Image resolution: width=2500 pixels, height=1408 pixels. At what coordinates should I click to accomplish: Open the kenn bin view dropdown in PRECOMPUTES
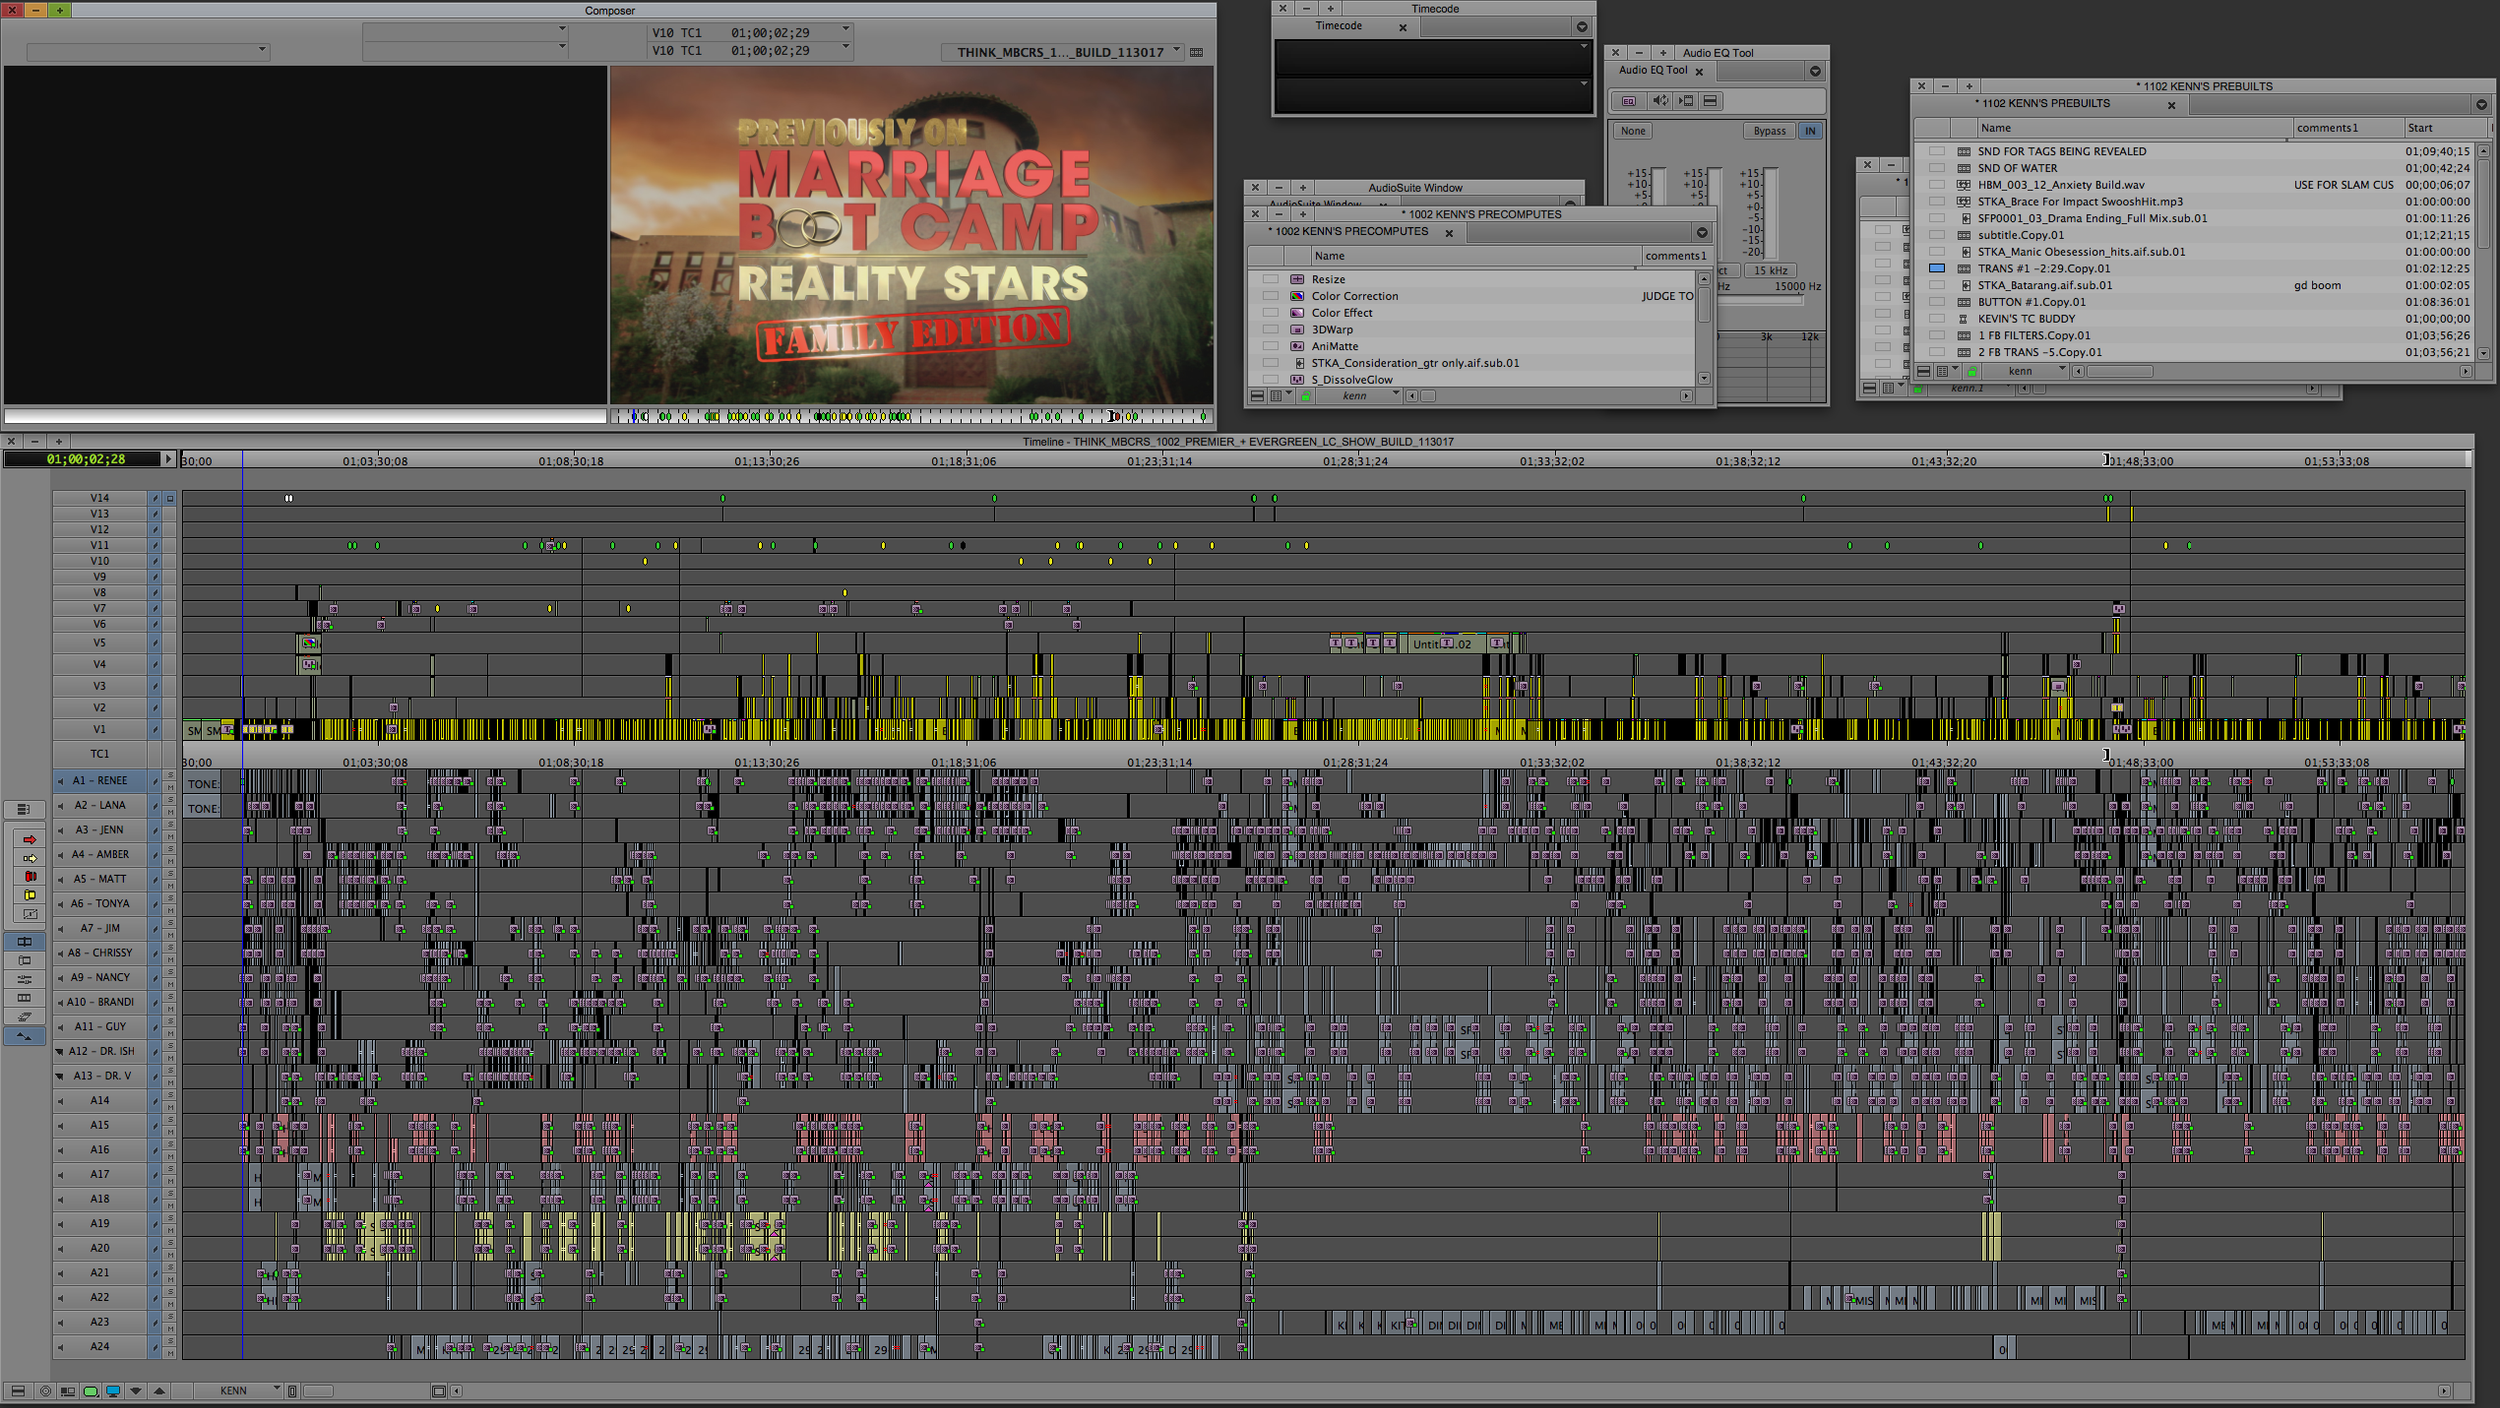tap(1359, 396)
